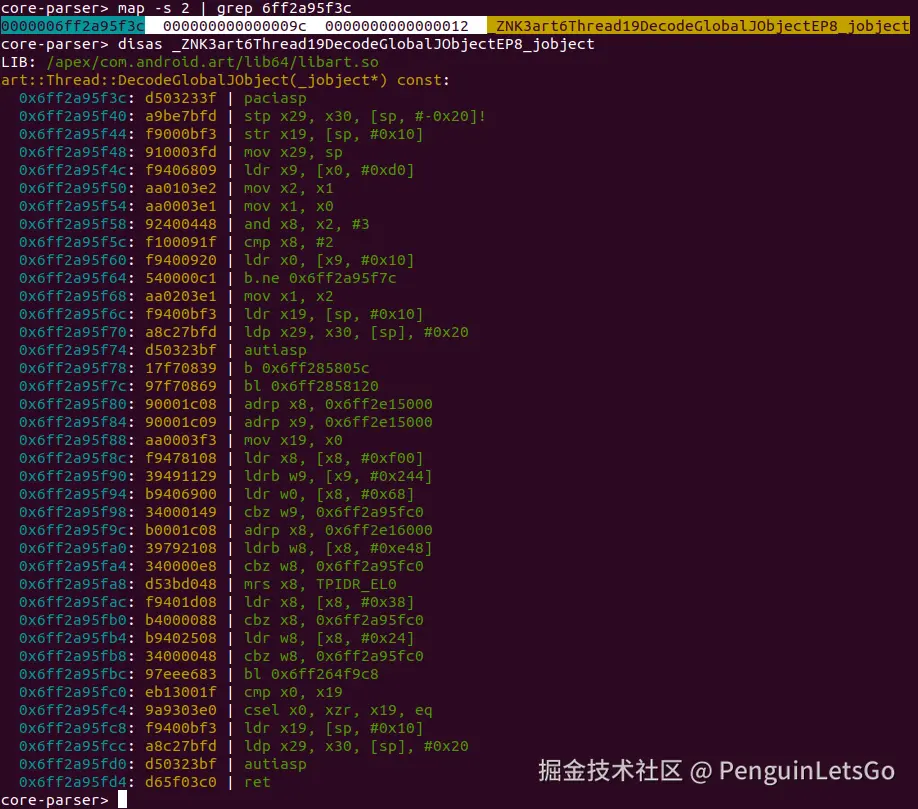Click the ret instruction on the last line
Screen dimensions: 918x809
[x=258, y=782]
